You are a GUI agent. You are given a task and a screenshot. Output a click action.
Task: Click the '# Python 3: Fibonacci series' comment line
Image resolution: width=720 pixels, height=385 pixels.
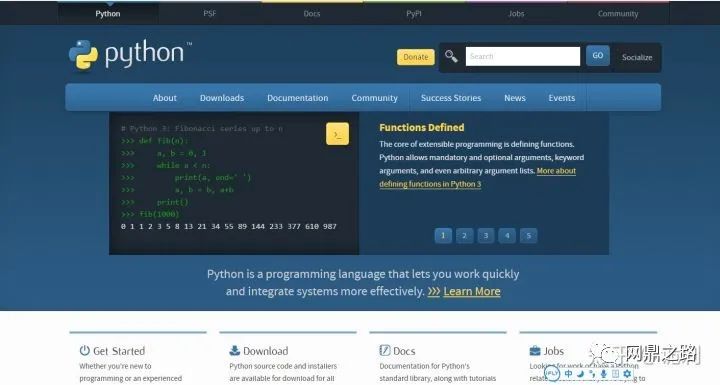click(x=202, y=129)
